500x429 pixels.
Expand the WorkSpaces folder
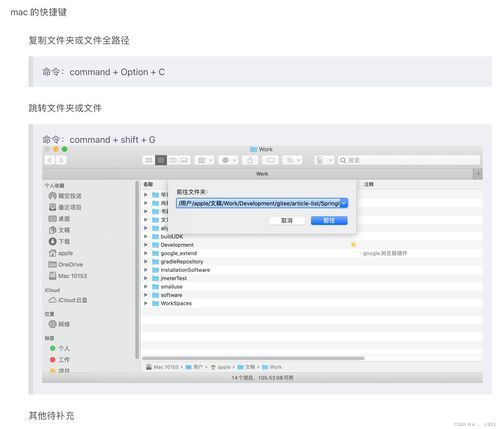click(x=146, y=303)
